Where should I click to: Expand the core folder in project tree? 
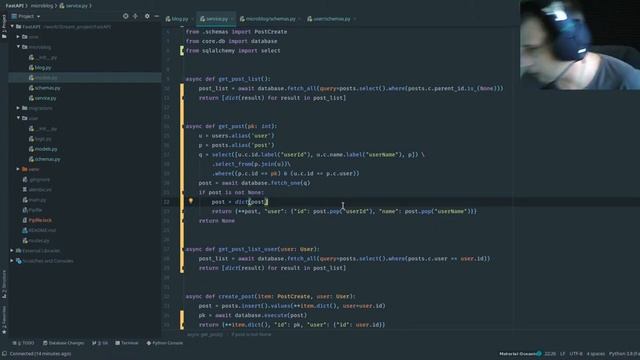point(18,37)
